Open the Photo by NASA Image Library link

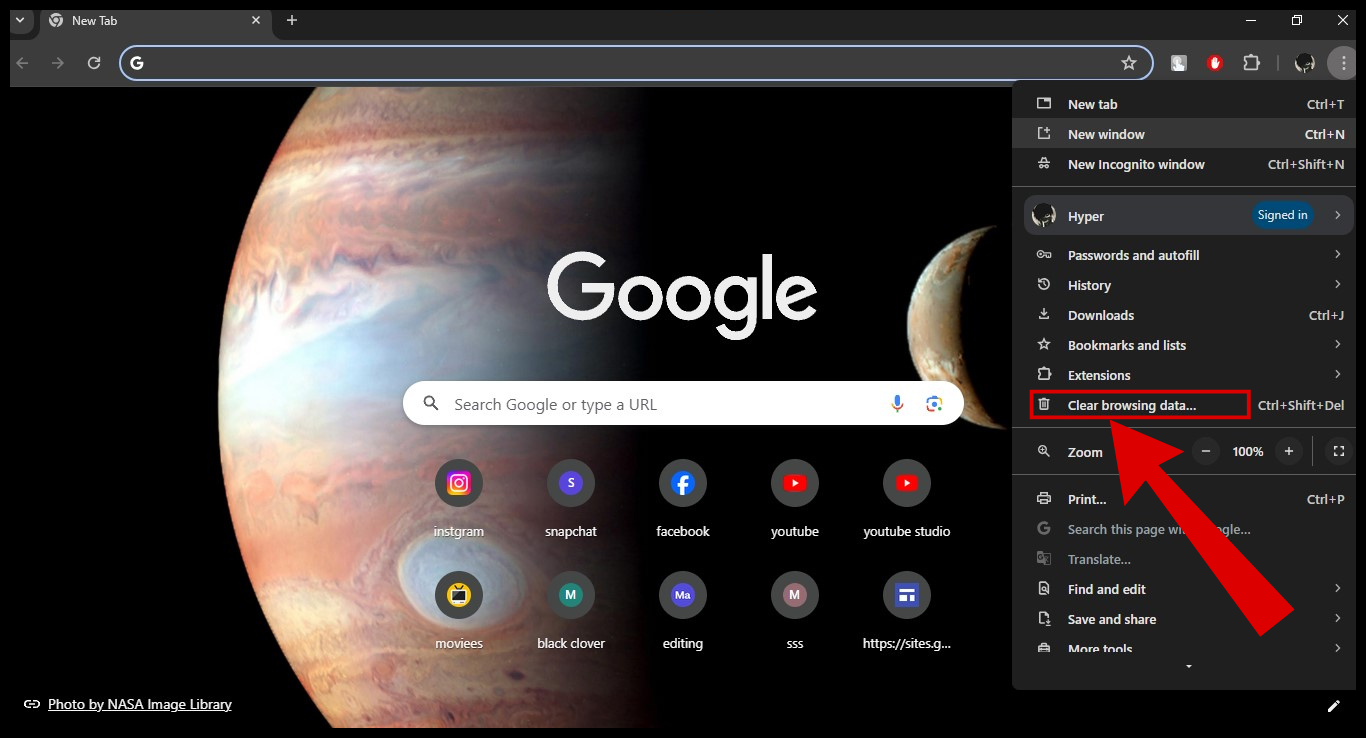point(140,704)
